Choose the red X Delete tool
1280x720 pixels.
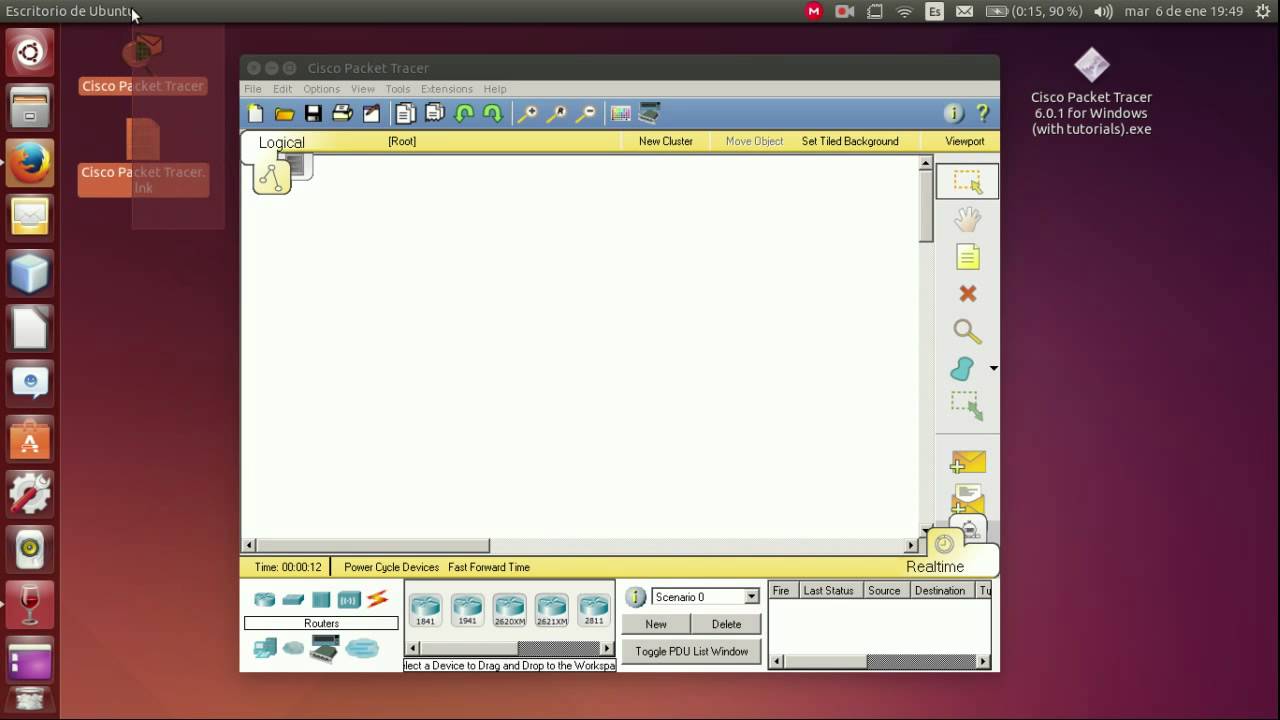click(967, 294)
